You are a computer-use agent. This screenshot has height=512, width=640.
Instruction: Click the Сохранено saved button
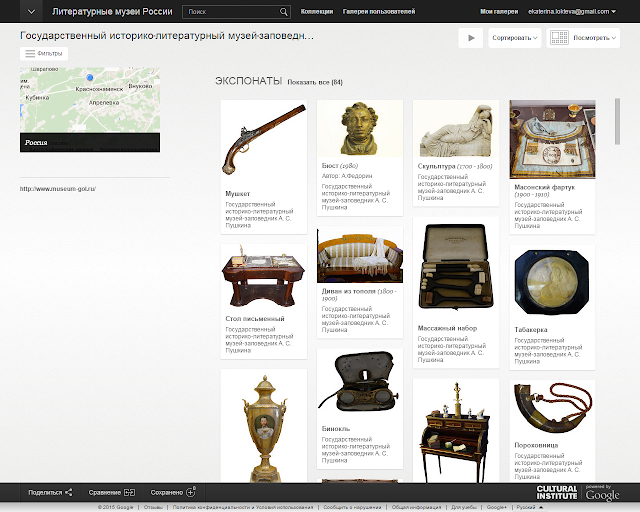tap(173, 492)
